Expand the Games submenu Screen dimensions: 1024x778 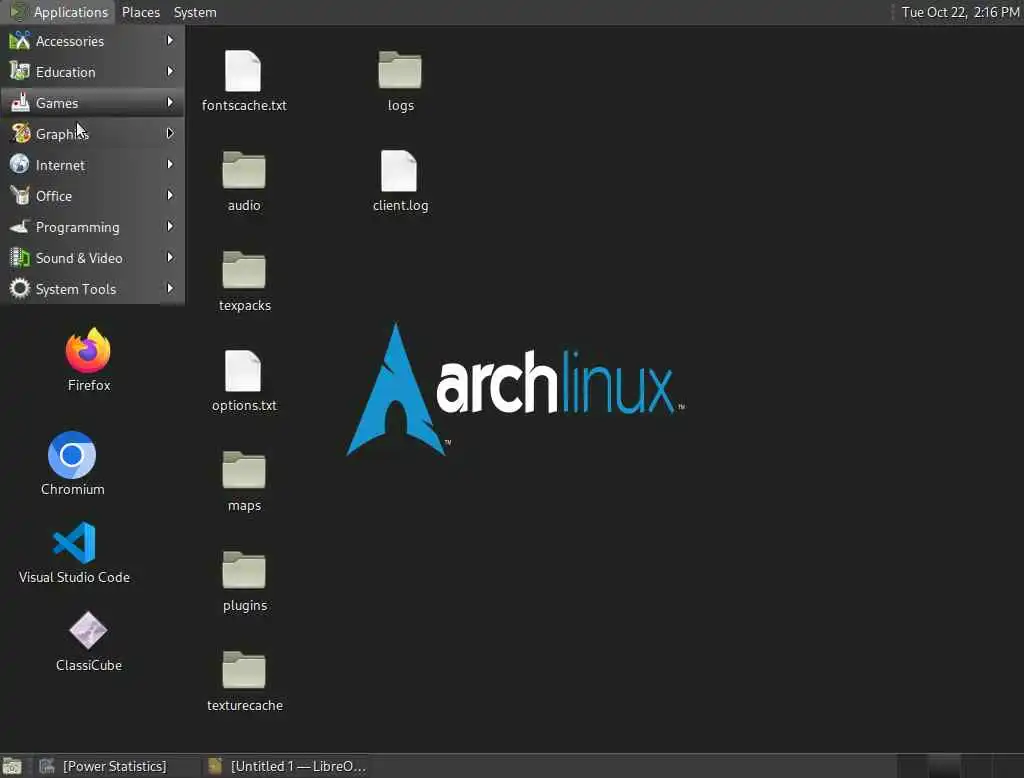click(x=93, y=103)
